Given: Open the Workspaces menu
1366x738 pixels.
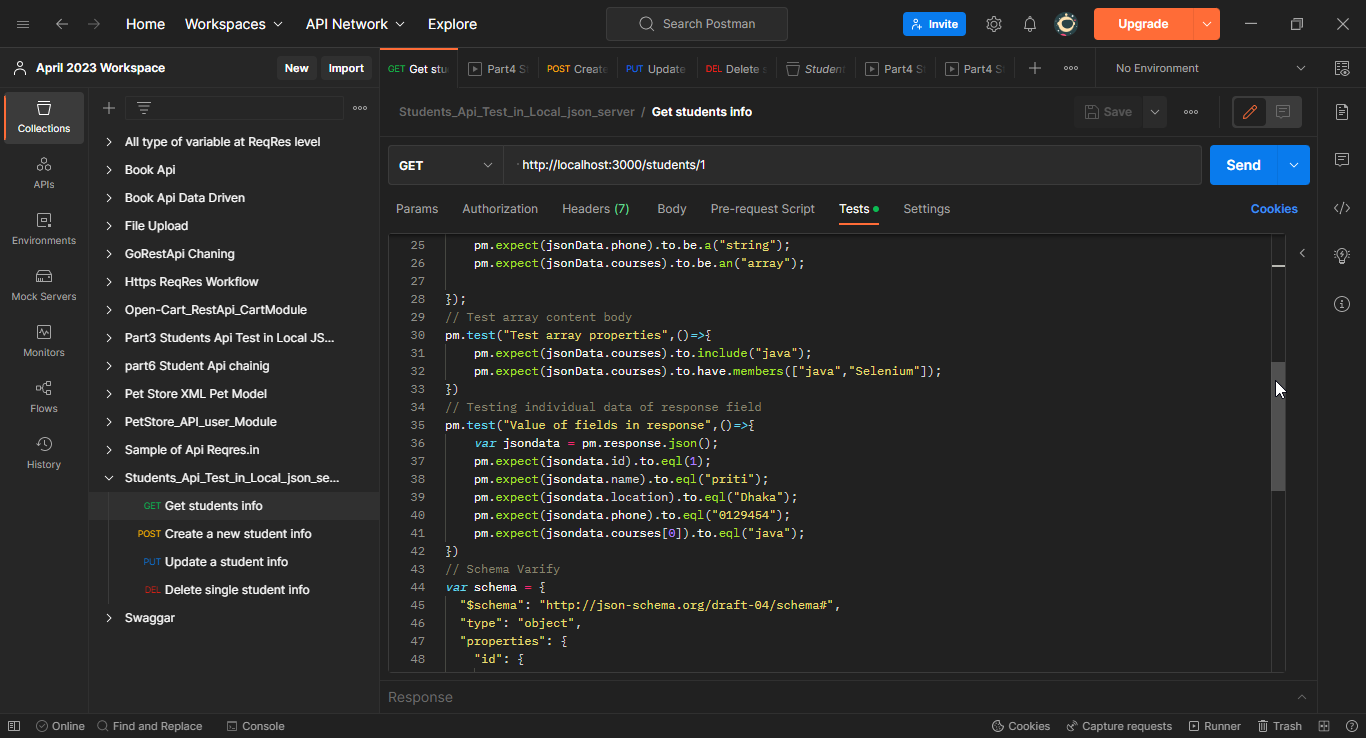Looking at the screenshot, I should (x=234, y=24).
